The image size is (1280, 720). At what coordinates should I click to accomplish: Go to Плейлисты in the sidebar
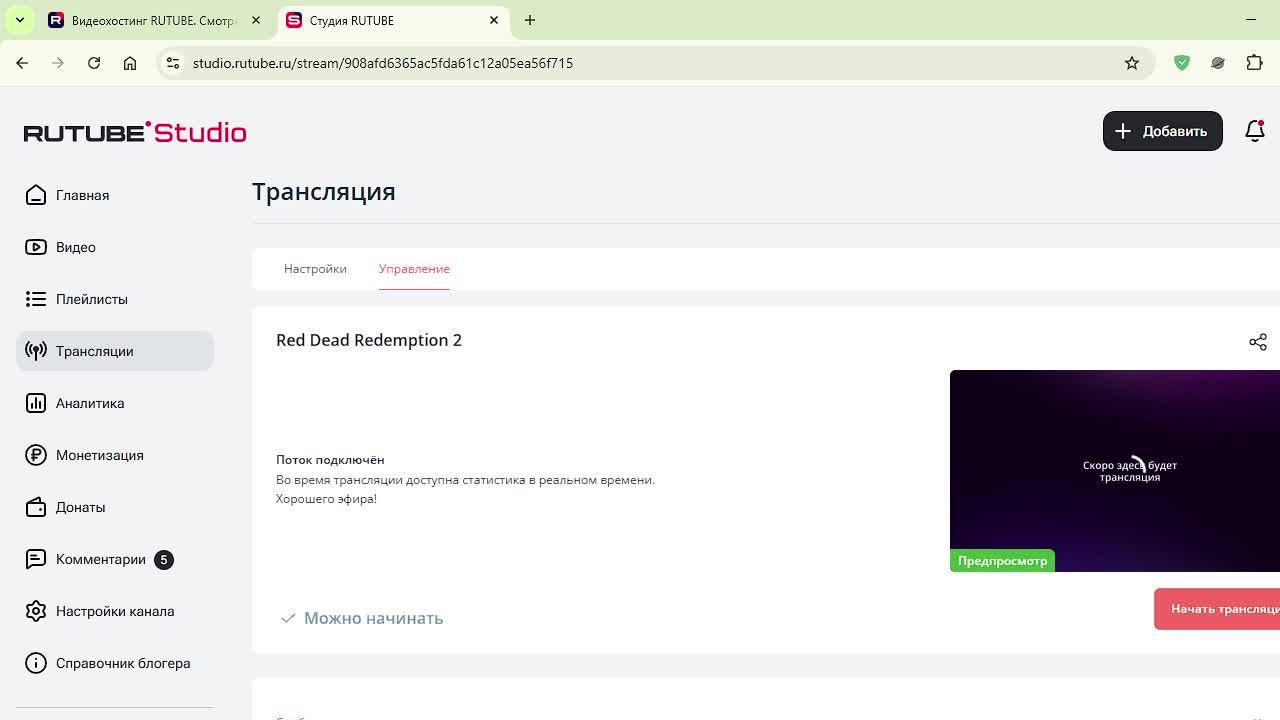tap(115, 299)
